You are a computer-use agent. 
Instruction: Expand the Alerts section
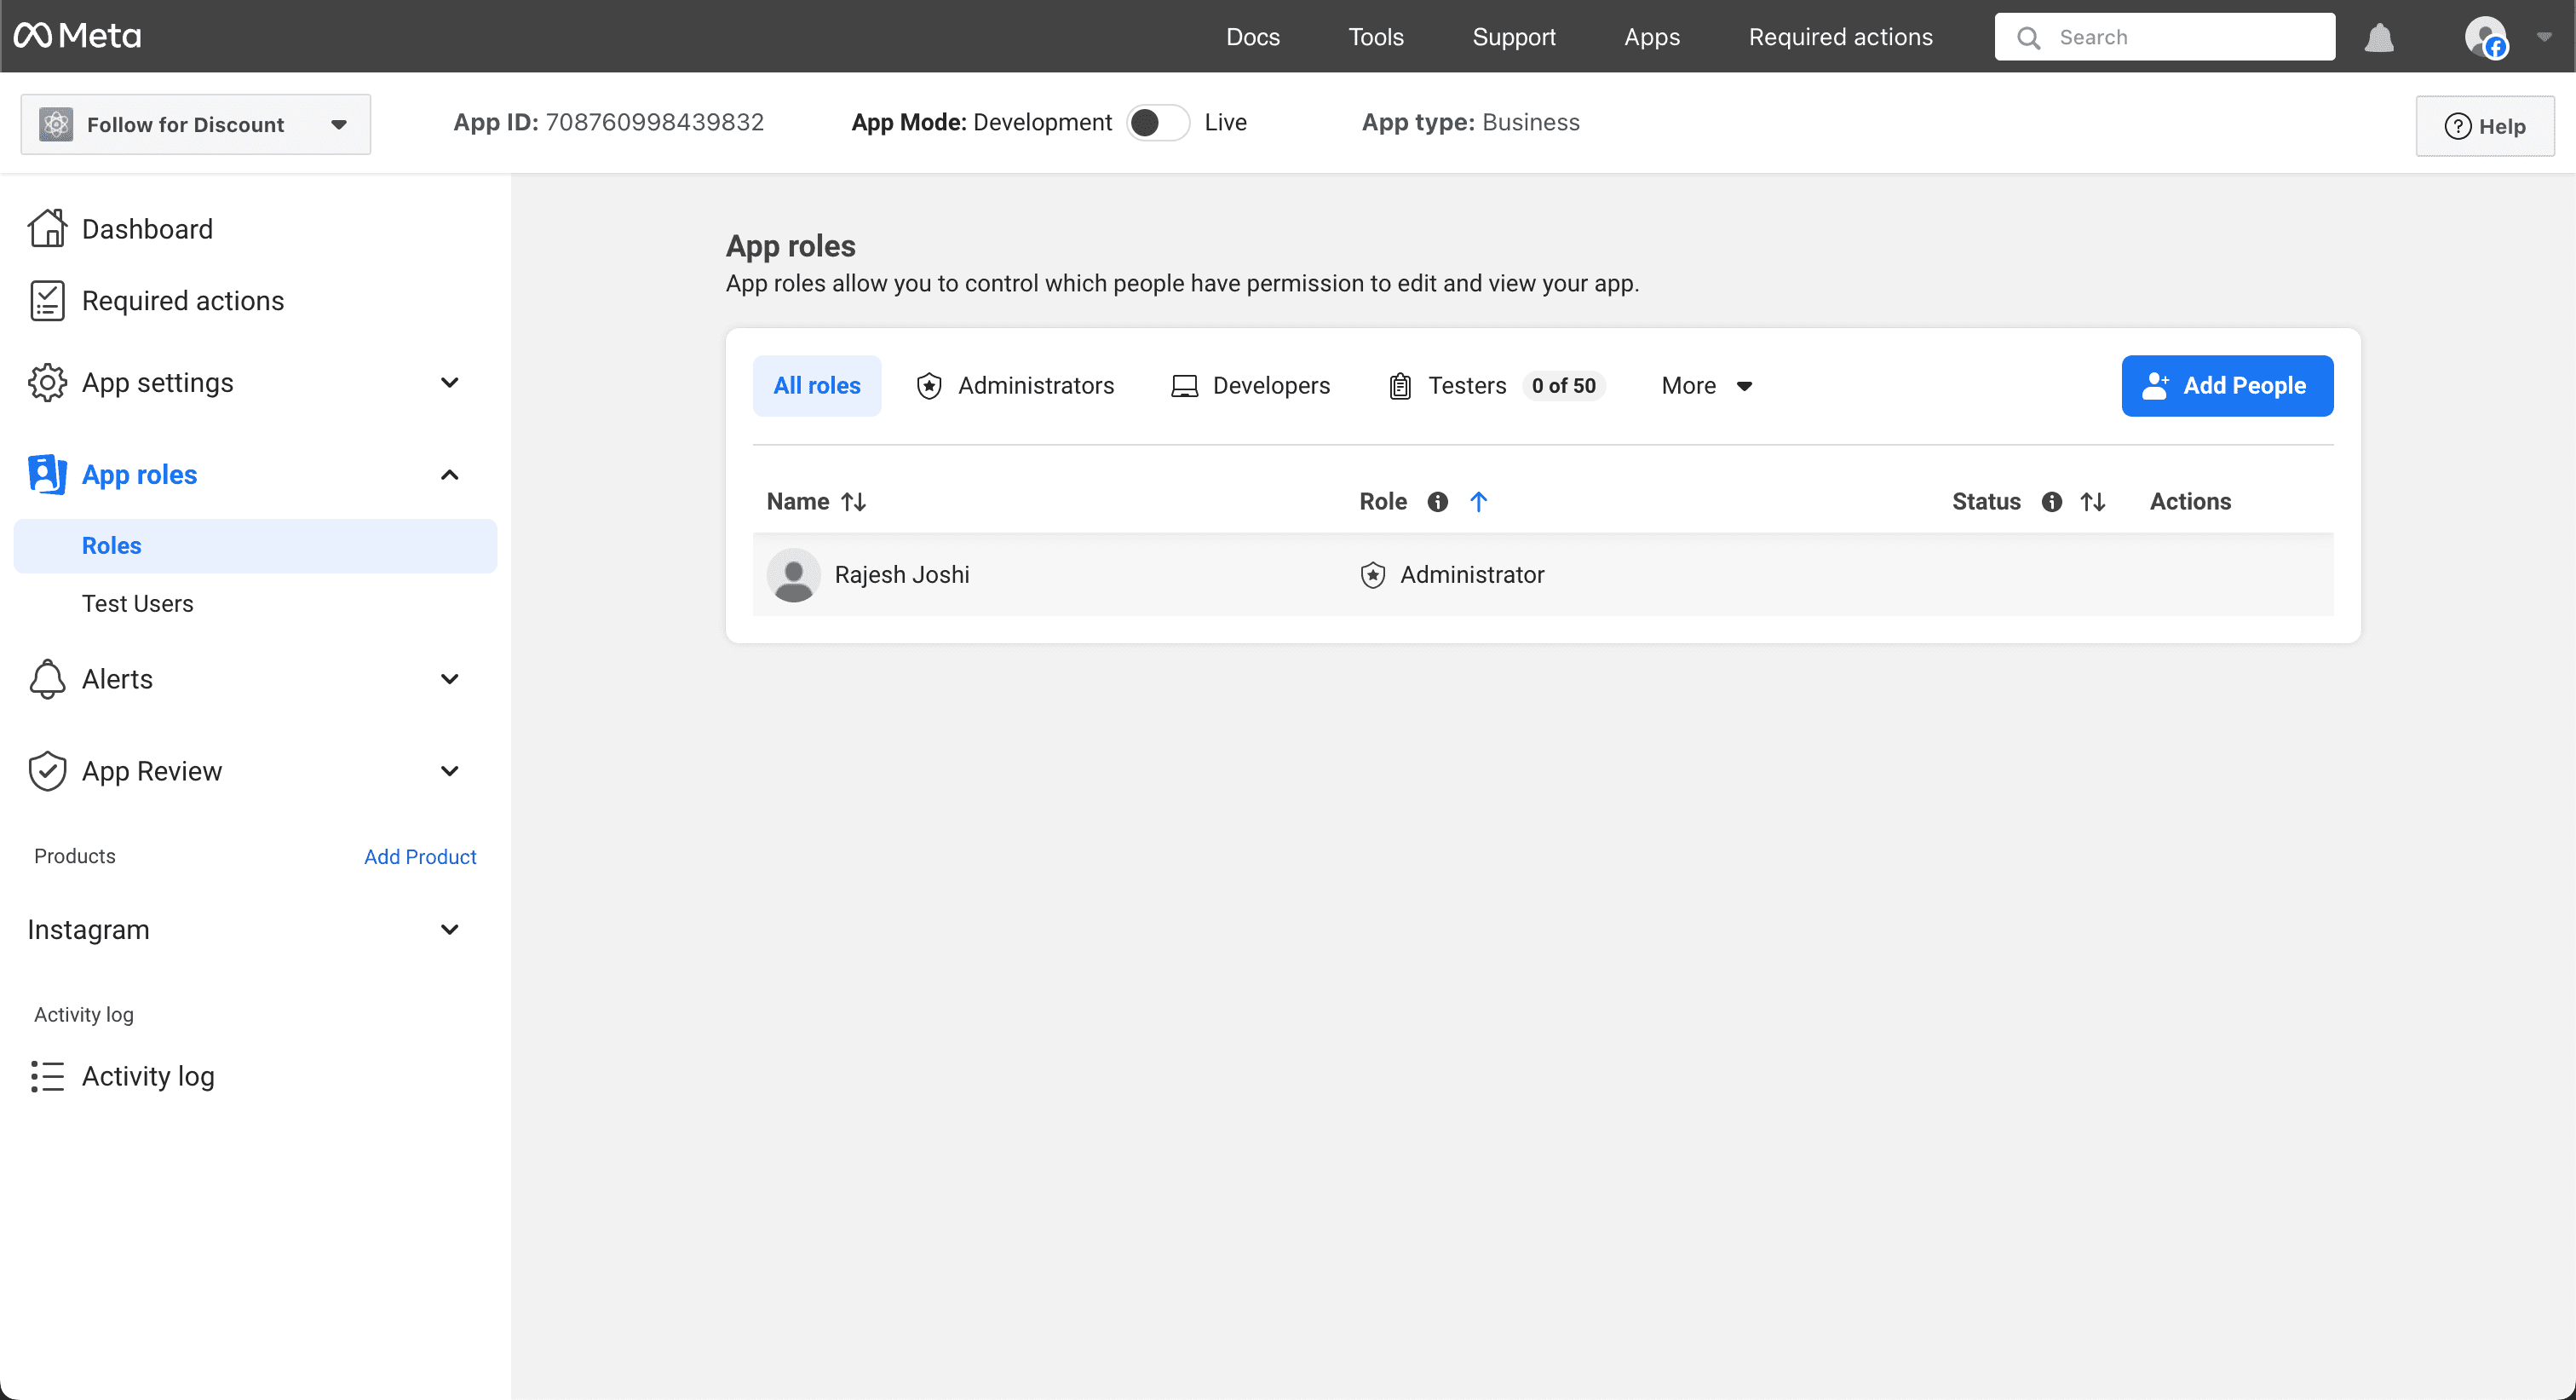(449, 679)
